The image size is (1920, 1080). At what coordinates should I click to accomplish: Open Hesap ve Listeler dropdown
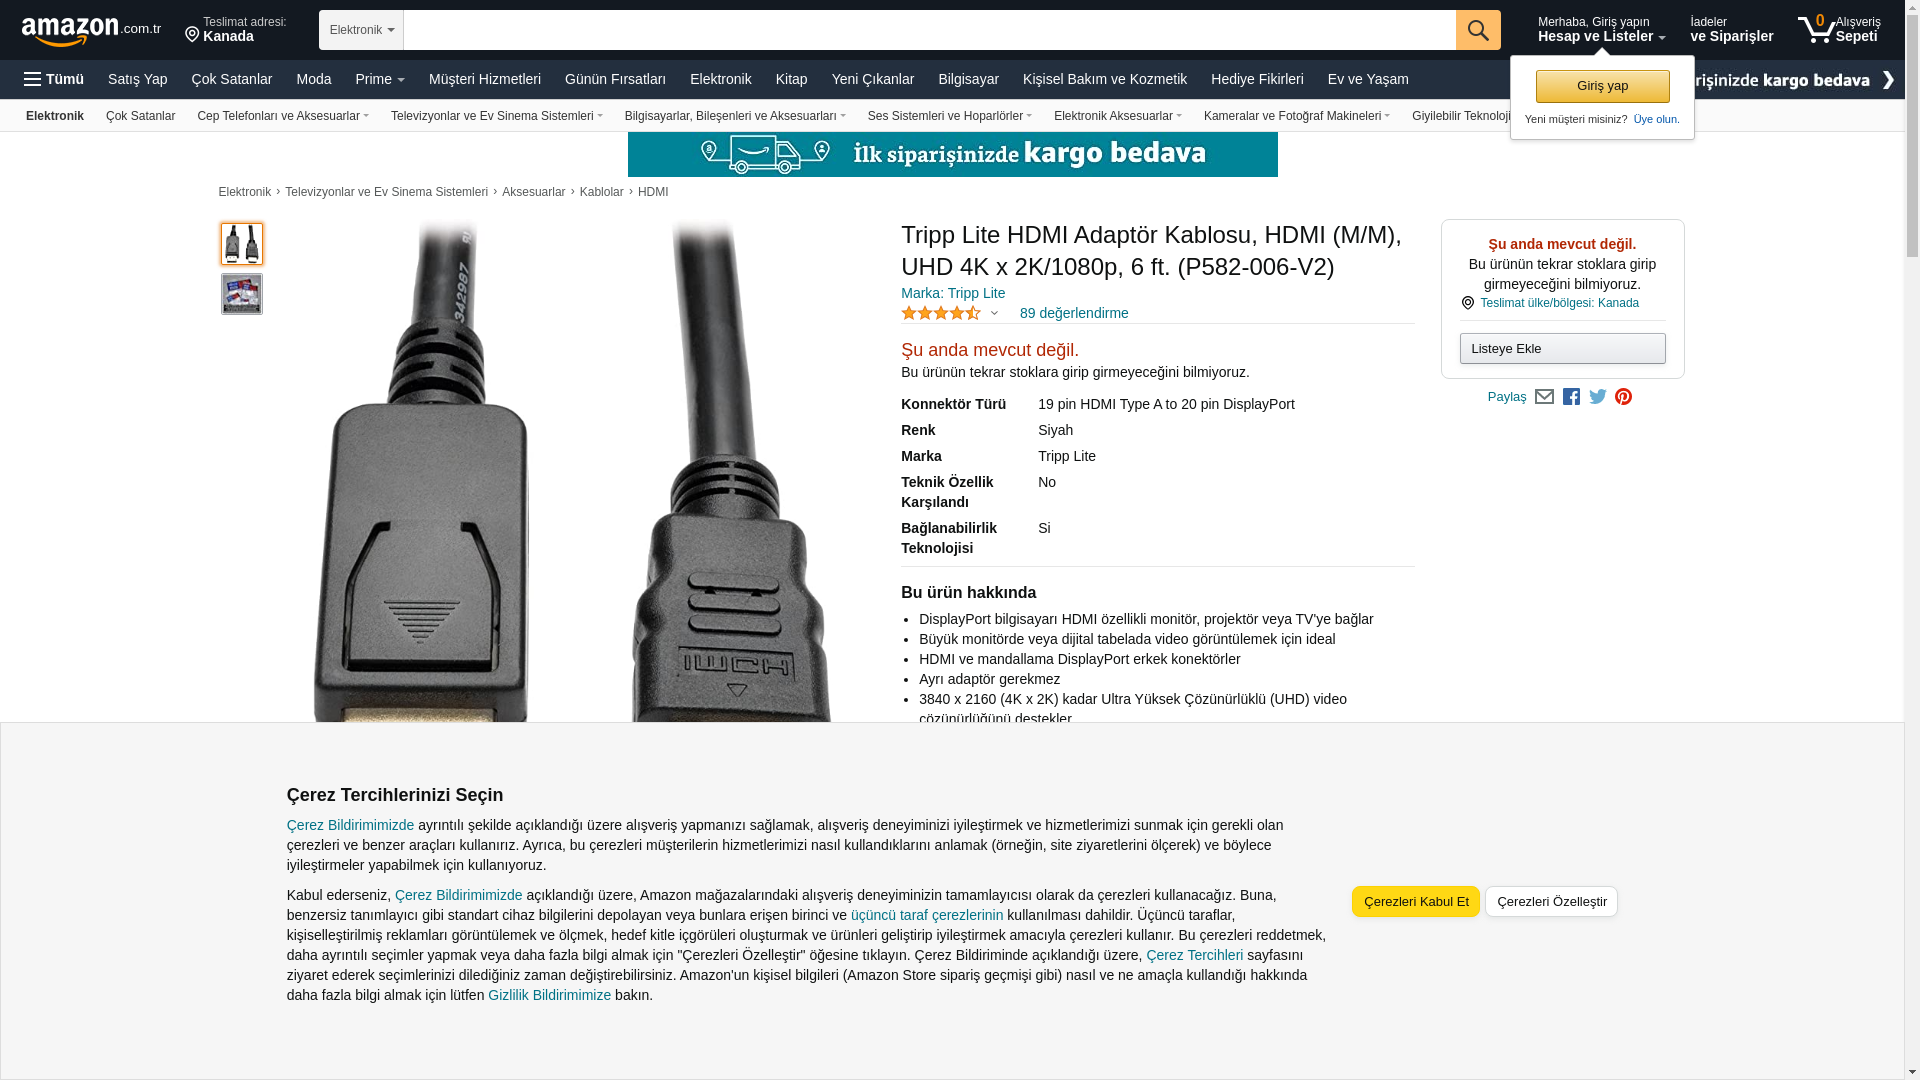[1601, 30]
